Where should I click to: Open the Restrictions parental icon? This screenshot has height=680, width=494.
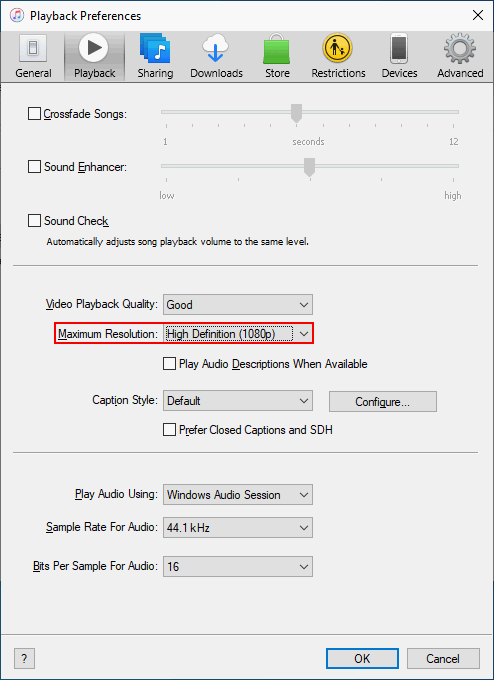click(x=338, y=48)
